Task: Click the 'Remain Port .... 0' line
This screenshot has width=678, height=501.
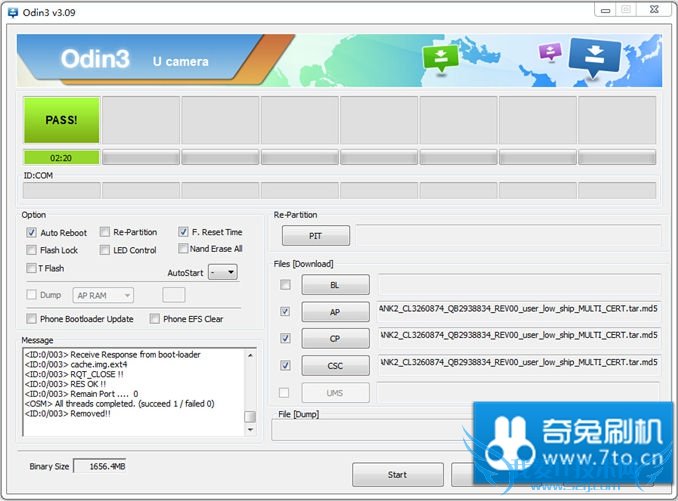Action: pyautogui.click(x=82, y=394)
